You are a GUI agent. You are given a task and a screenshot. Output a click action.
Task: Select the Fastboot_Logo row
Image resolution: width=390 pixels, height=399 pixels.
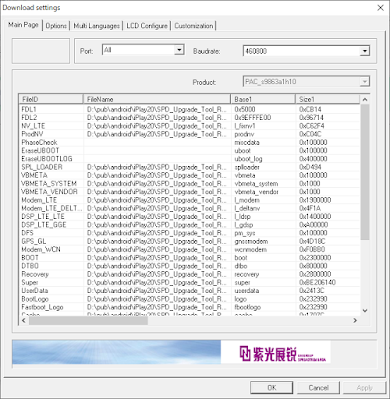click(189, 307)
